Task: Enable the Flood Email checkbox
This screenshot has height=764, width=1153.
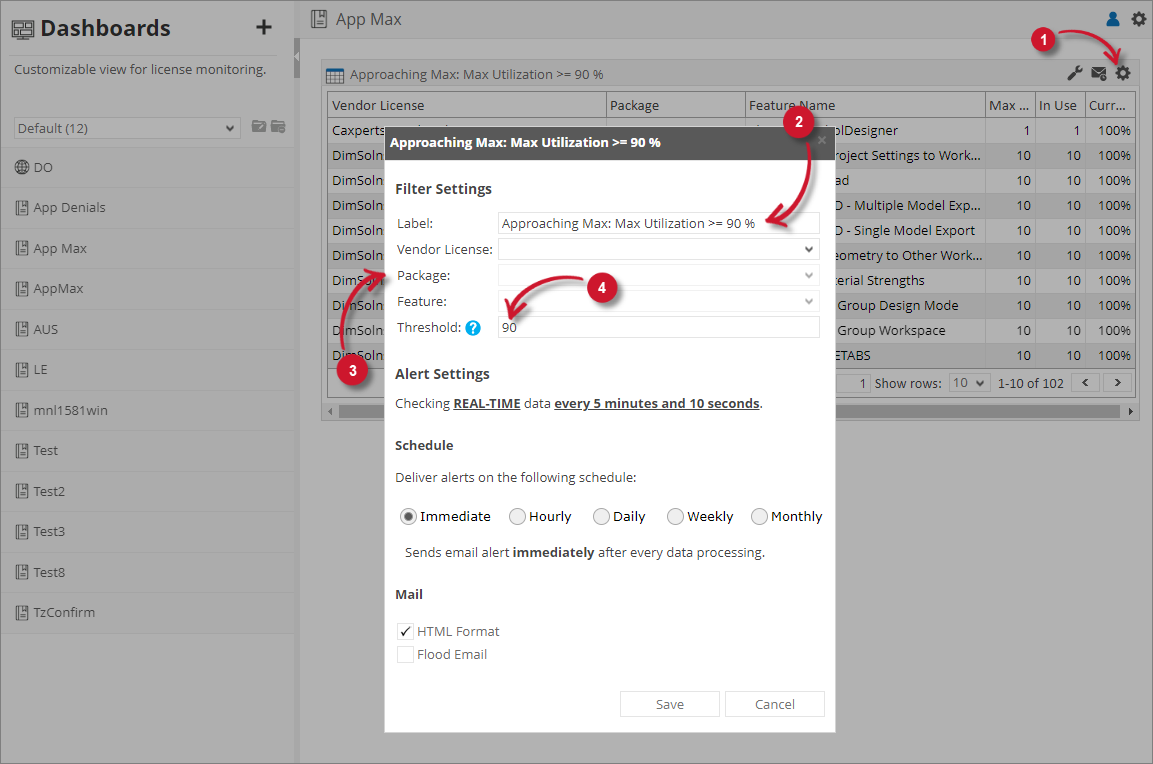Action: point(405,654)
